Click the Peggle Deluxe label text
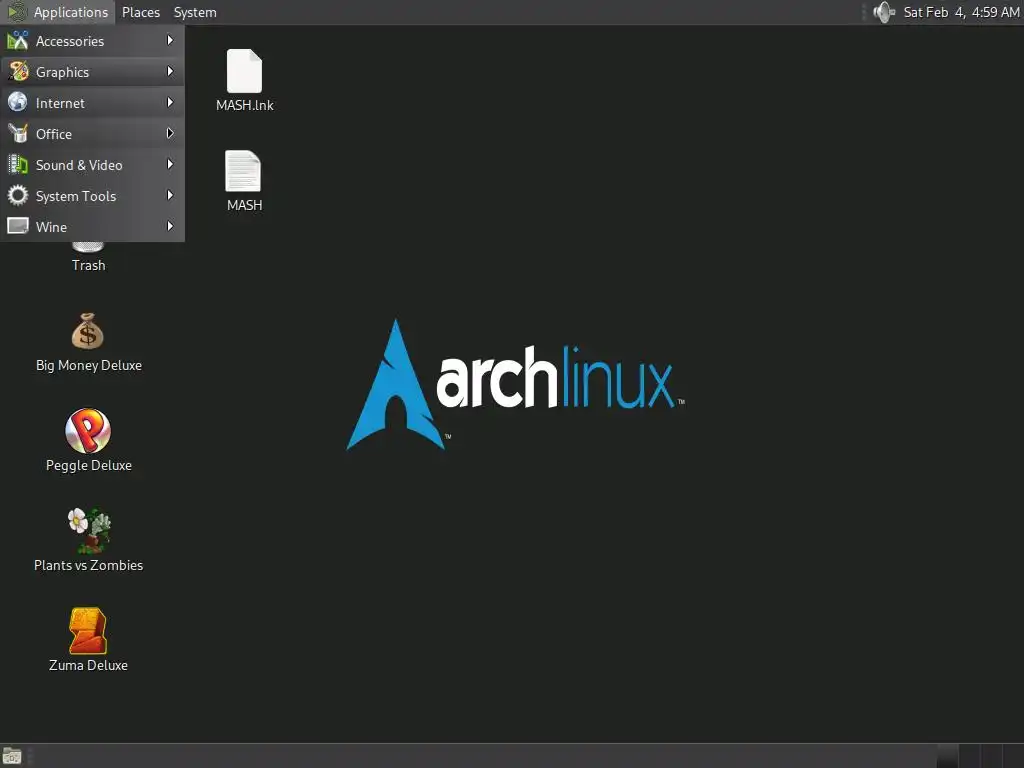The height and width of the screenshot is (768, 1024). tap(89, 465)
